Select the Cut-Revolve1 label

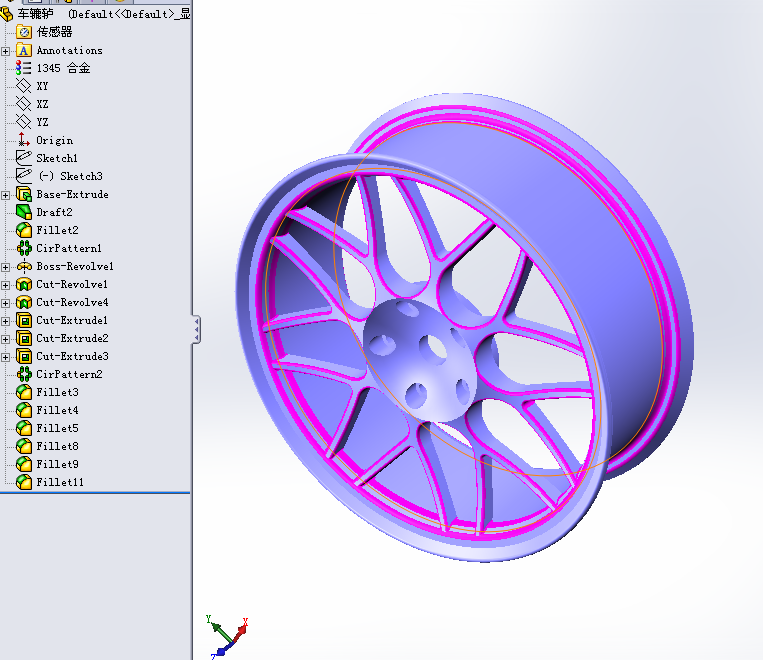(72, 284)
